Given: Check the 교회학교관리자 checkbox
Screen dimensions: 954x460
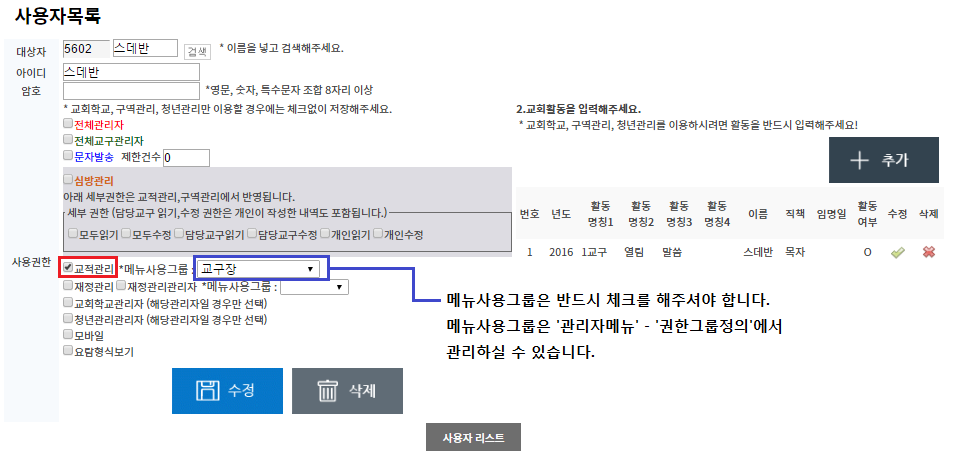Looking at the screenshot, I should click(68, 301).
